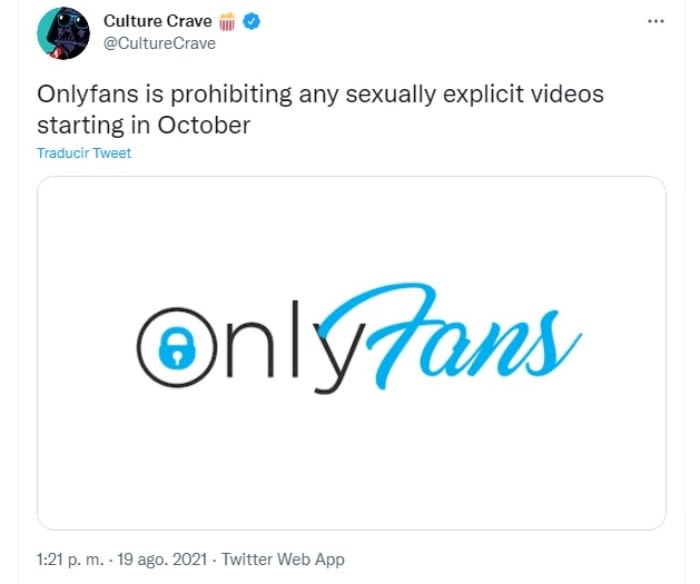This screenshot has height=584, width=700.
Task: Click the popcorn emoji beside Culture Crave
Action: click(227, 21)
